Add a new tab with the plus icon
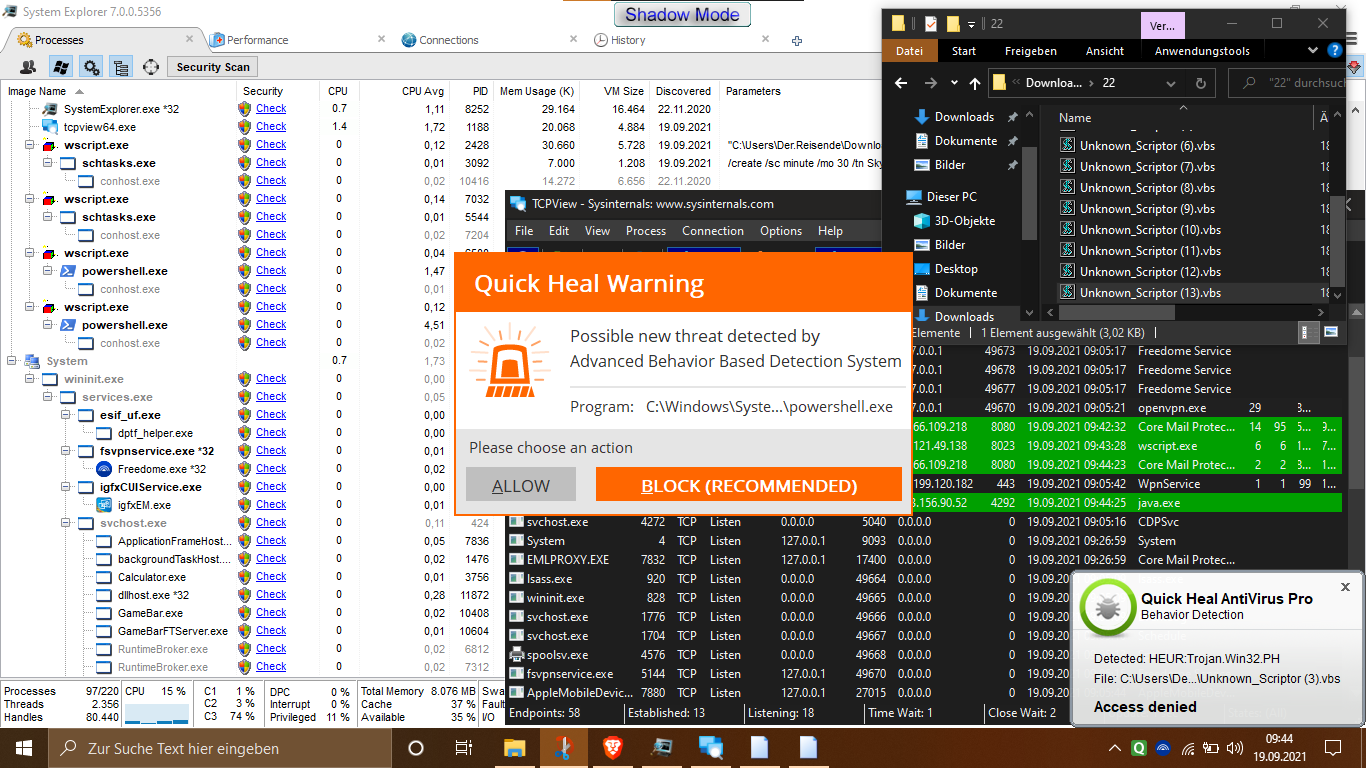 797,40
